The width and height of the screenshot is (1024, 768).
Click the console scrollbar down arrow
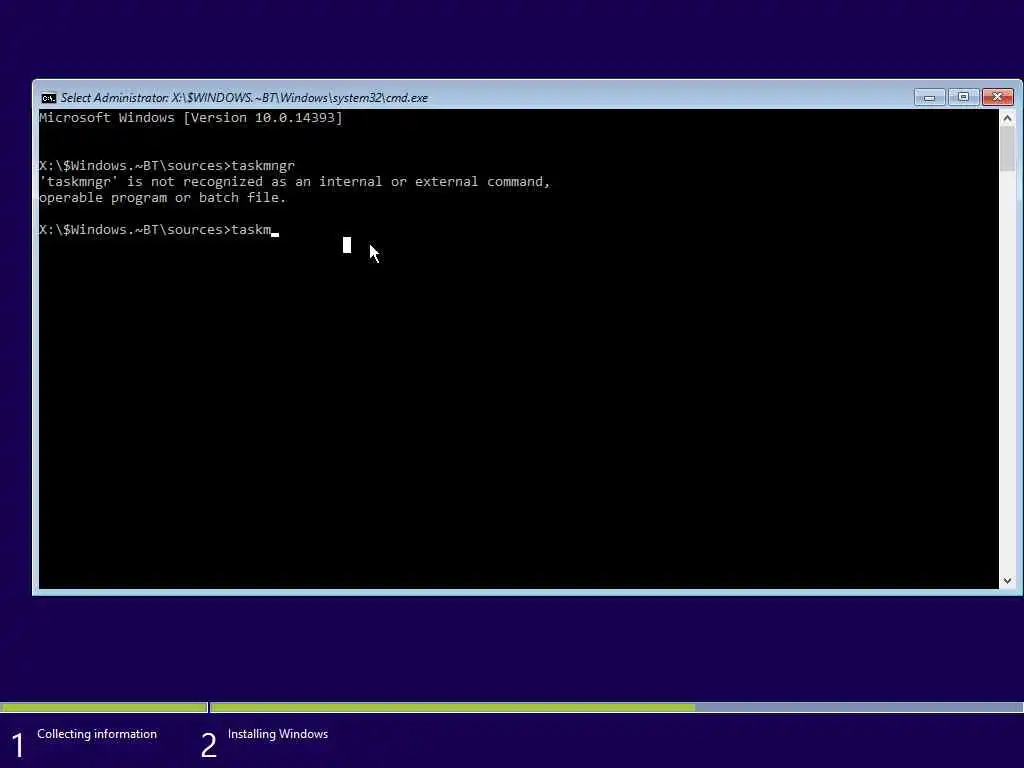[1007, 581]
